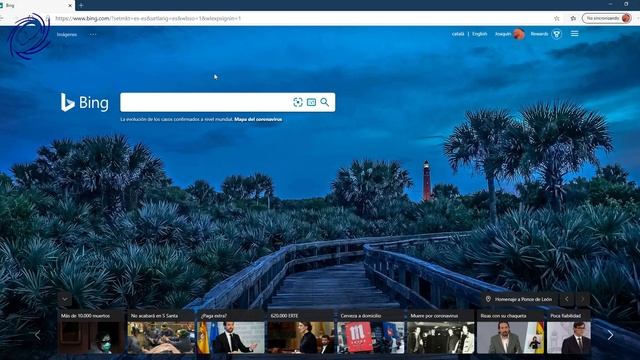This screenshot has height=360, width=640.
Task: Open the Mapa del coronavirus link
Action: 258,119
